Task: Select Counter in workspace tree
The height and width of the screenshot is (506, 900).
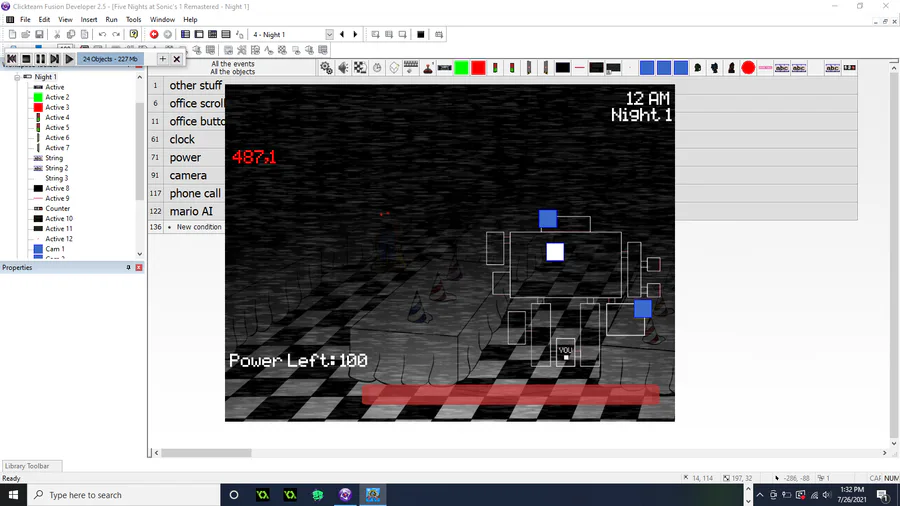Action: [57, 208]
